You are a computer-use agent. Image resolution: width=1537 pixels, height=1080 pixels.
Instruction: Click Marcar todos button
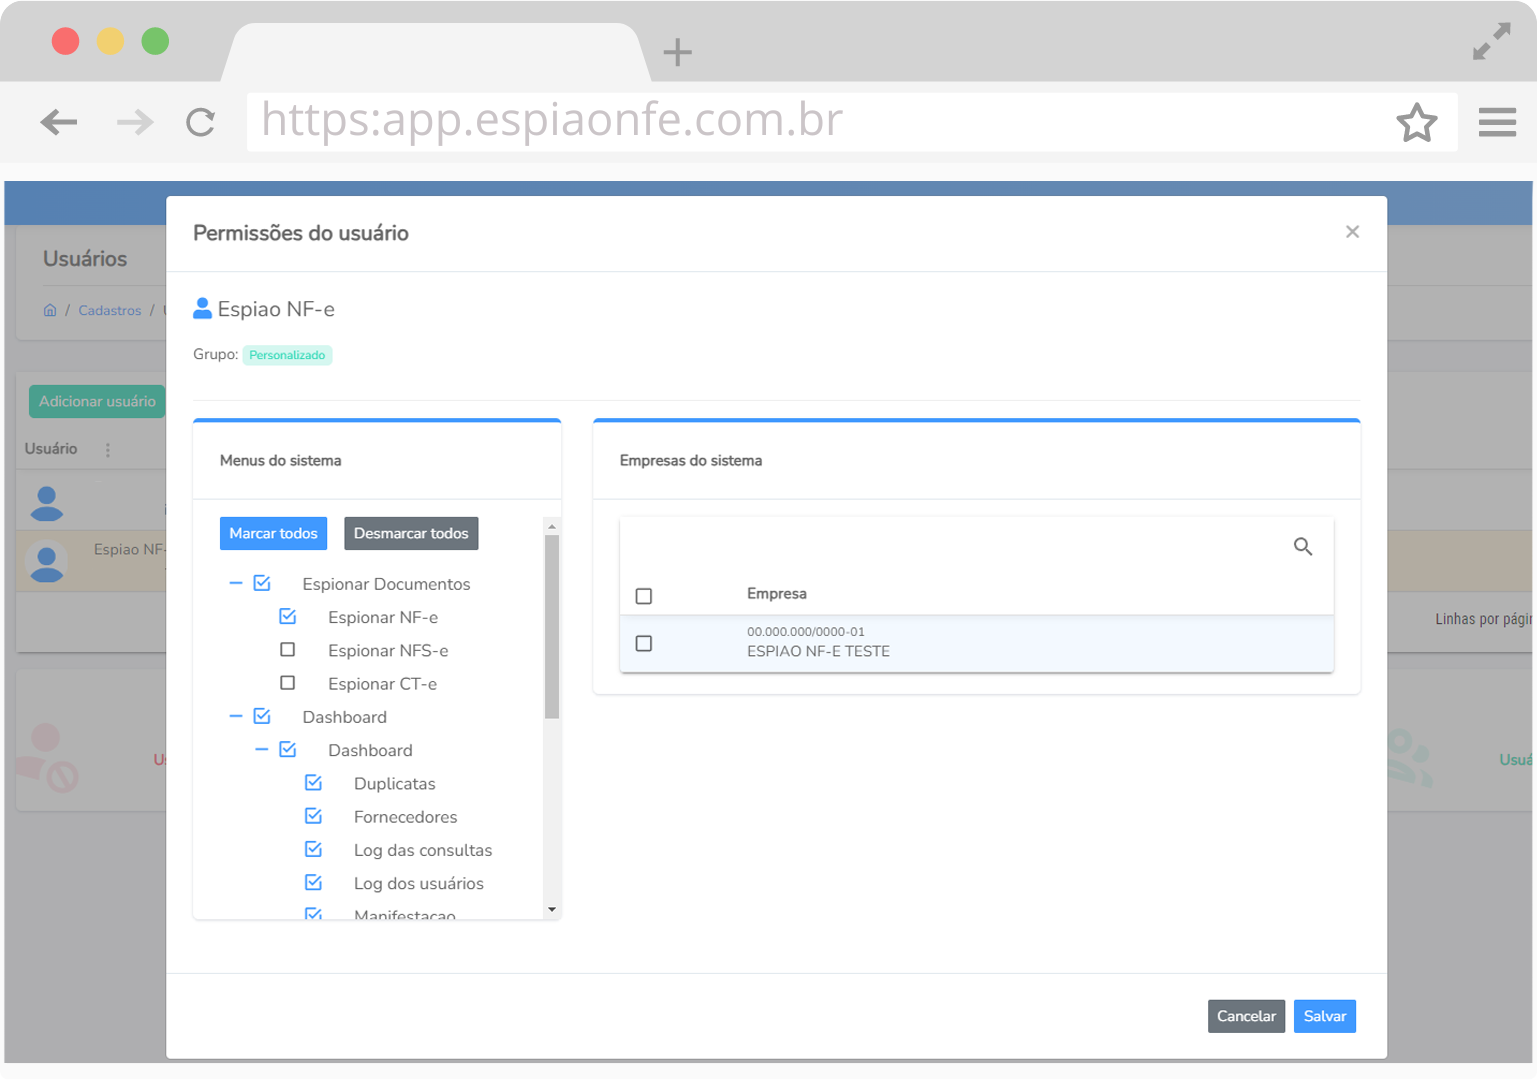click(273, 533)
